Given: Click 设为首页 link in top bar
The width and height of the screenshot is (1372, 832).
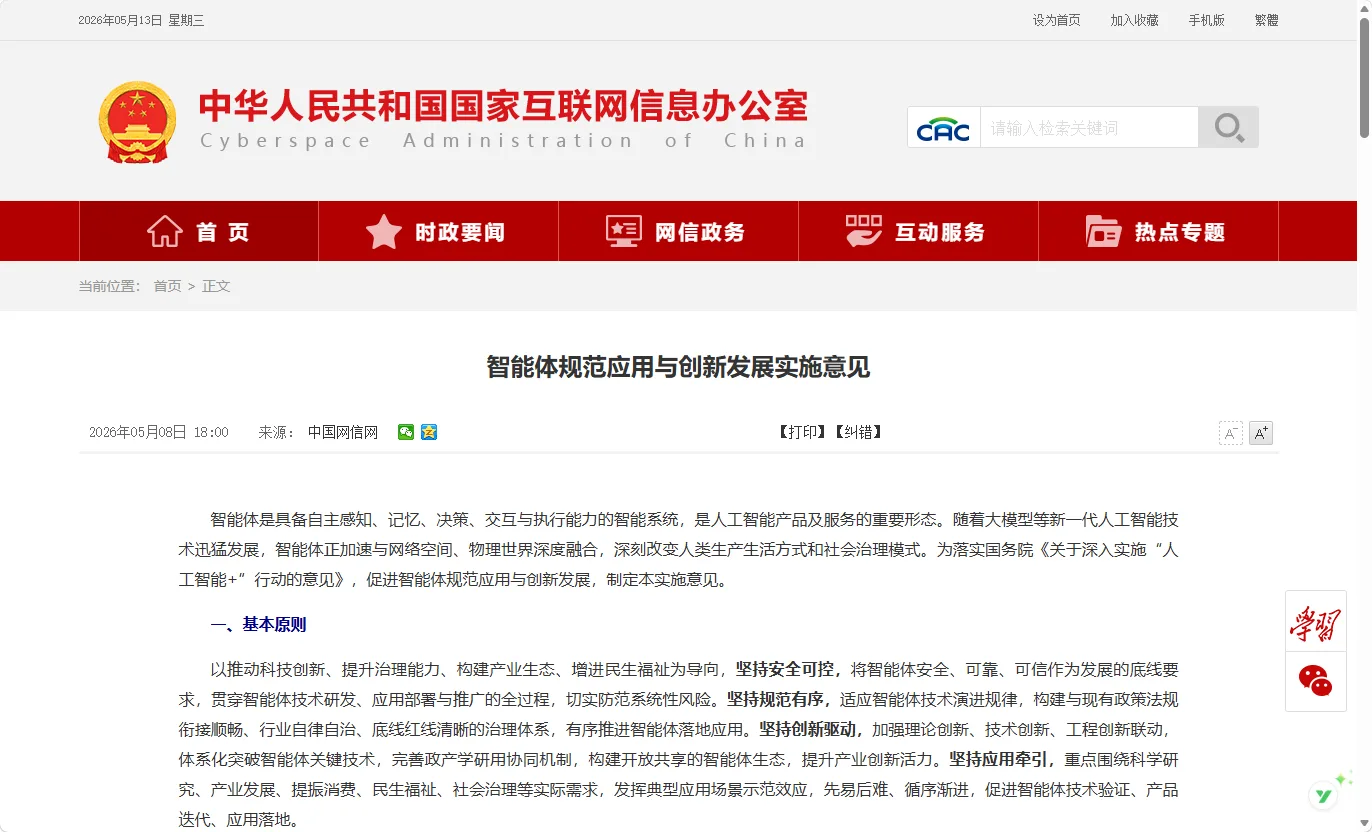Looking at the screenshot, I should click(1057, 20).
